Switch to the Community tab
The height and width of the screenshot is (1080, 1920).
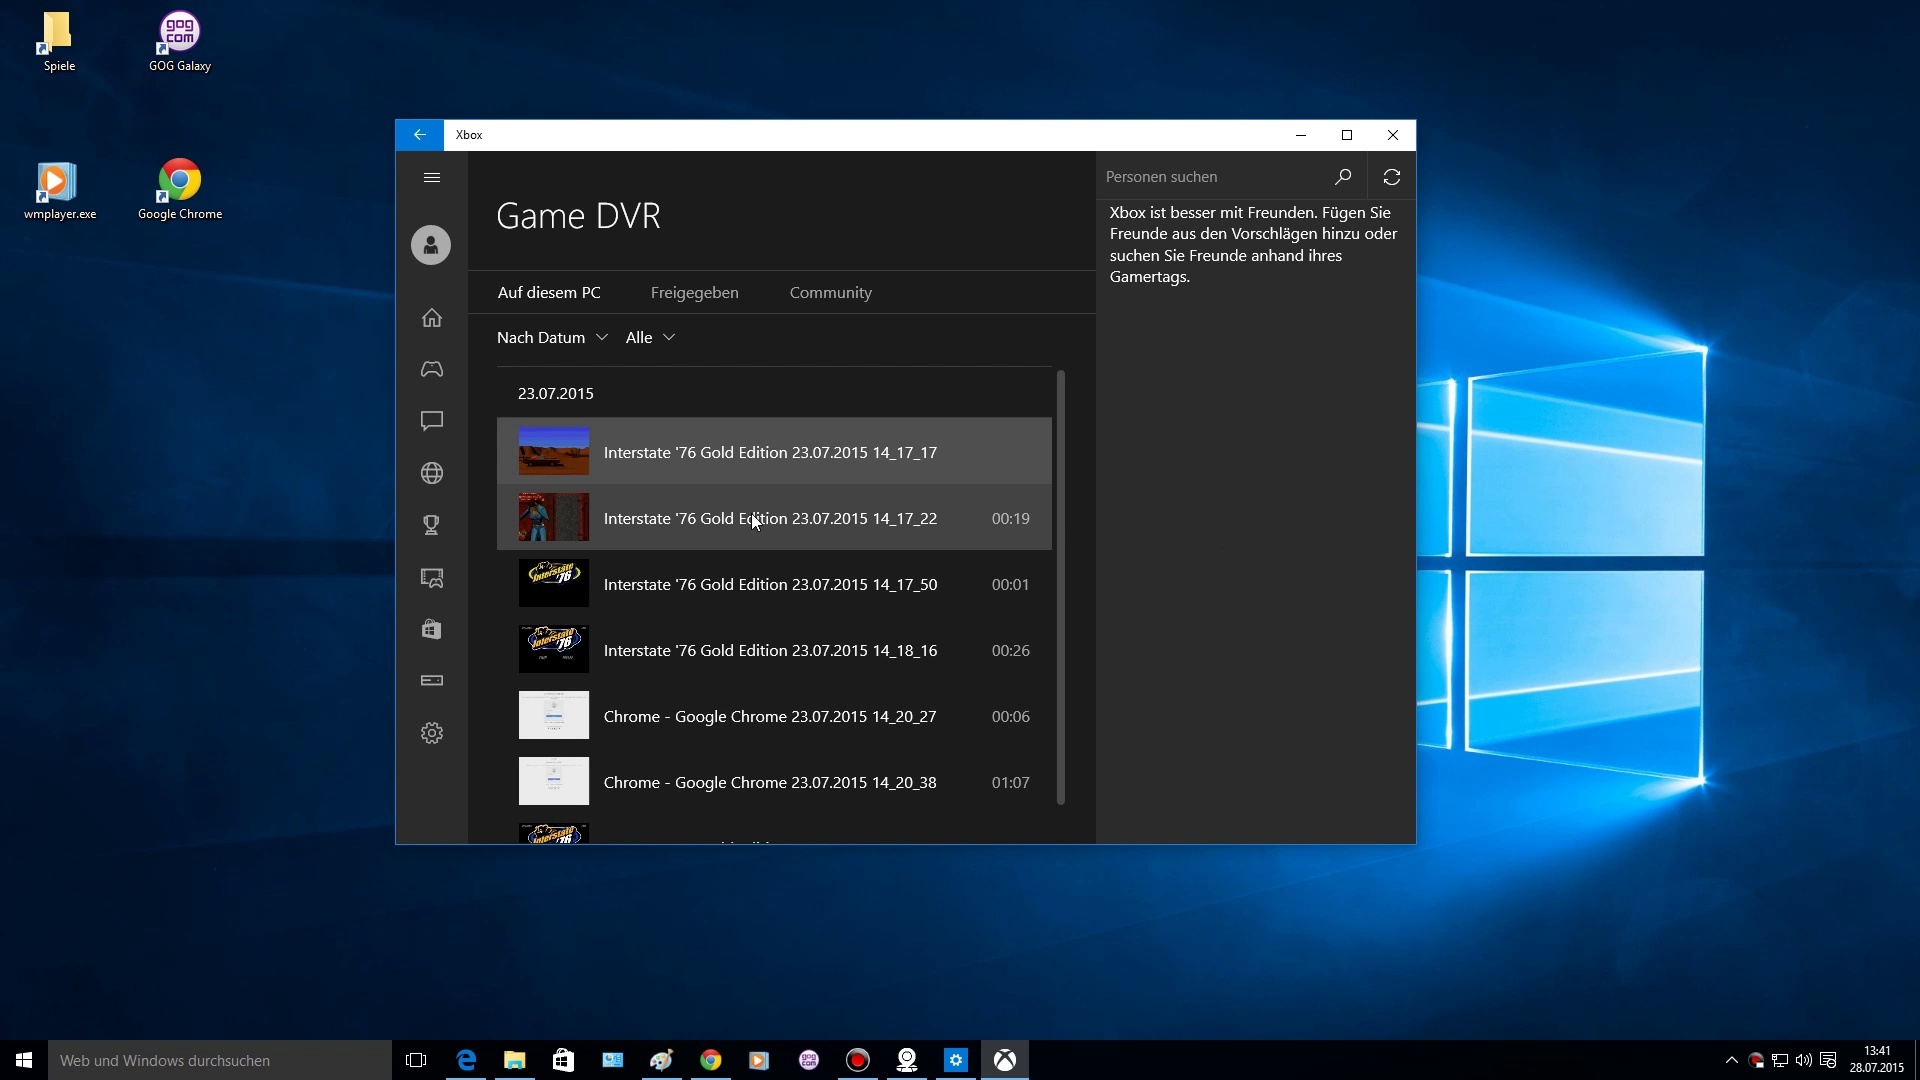[830, 293]
